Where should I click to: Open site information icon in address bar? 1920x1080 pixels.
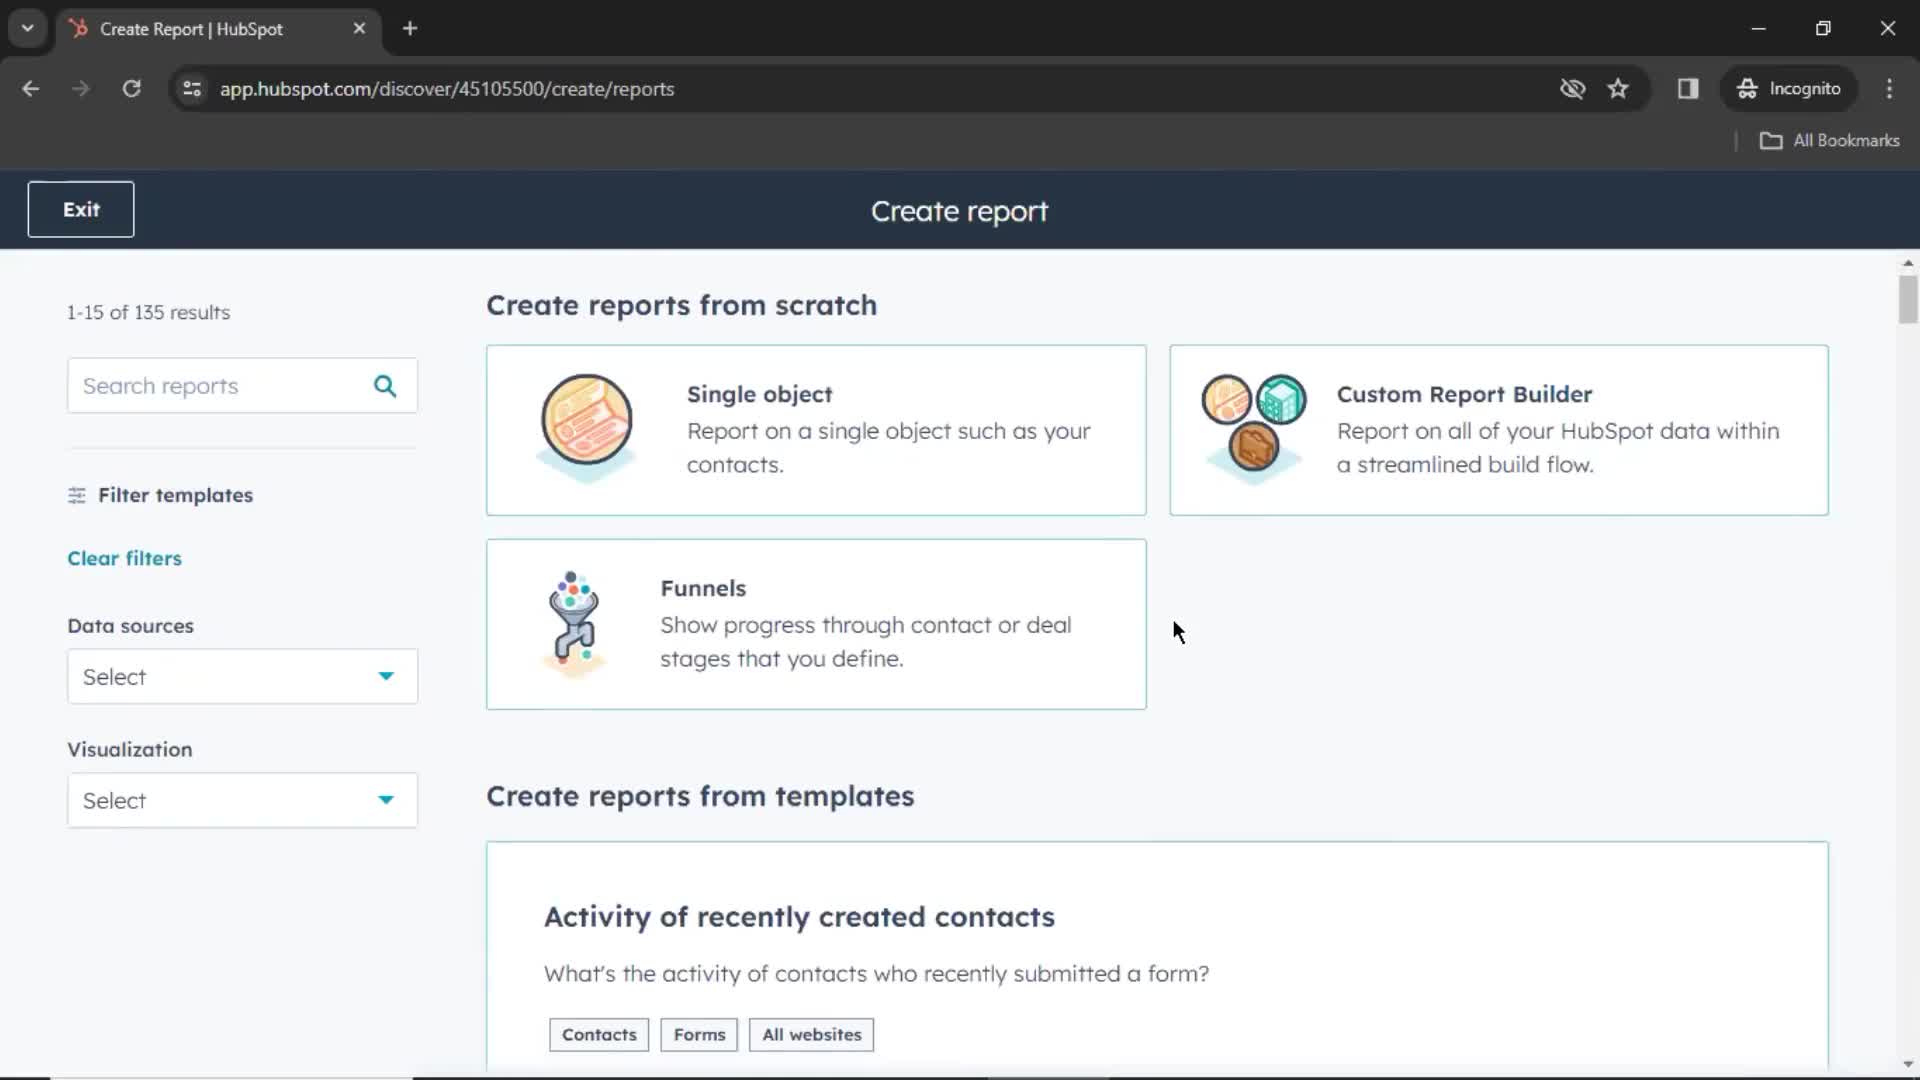click(192, 89)
